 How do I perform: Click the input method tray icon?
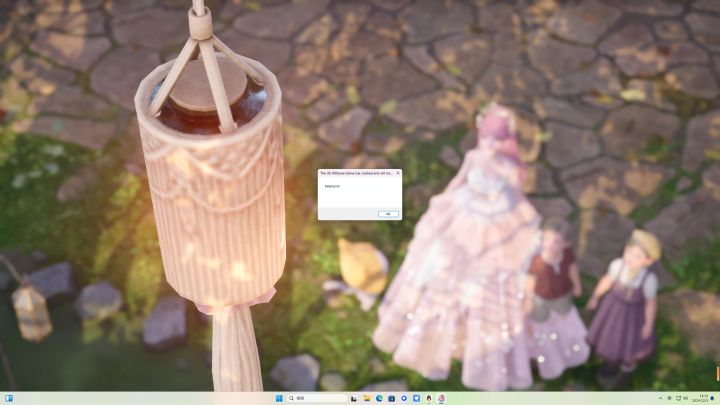669,398
